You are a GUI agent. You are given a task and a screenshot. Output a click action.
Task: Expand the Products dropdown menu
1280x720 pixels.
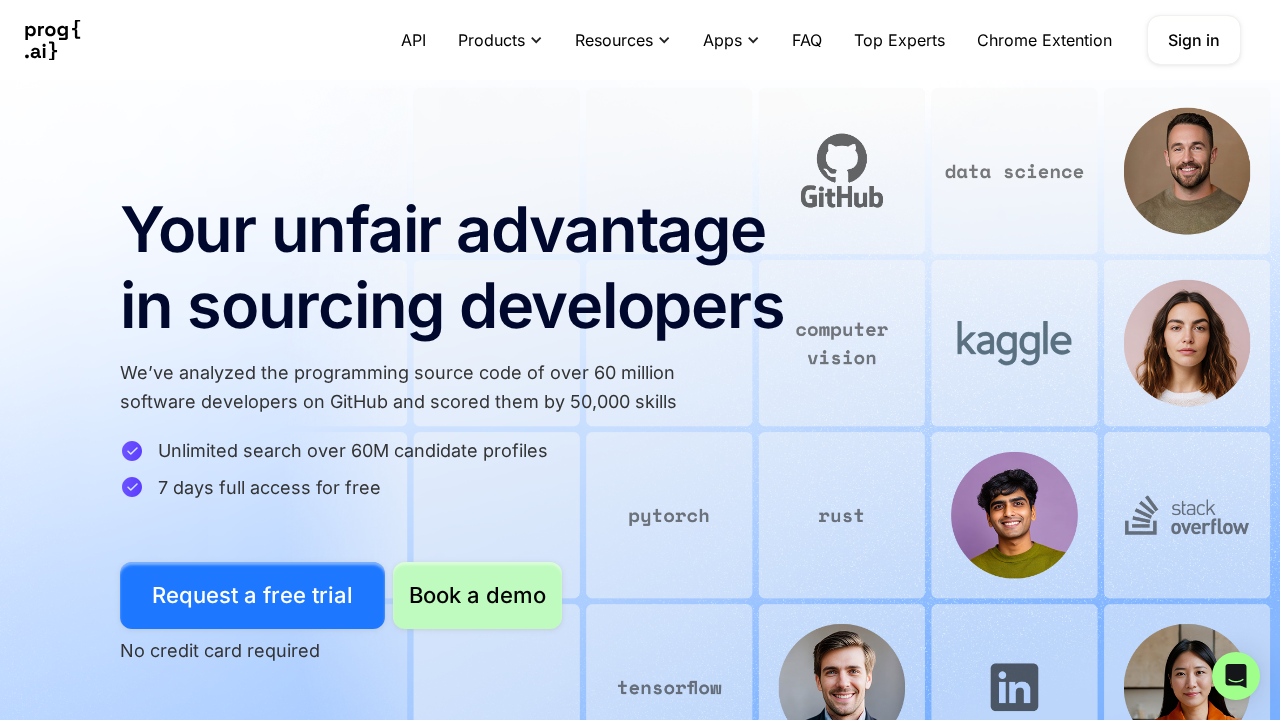[x=500, y=40]
